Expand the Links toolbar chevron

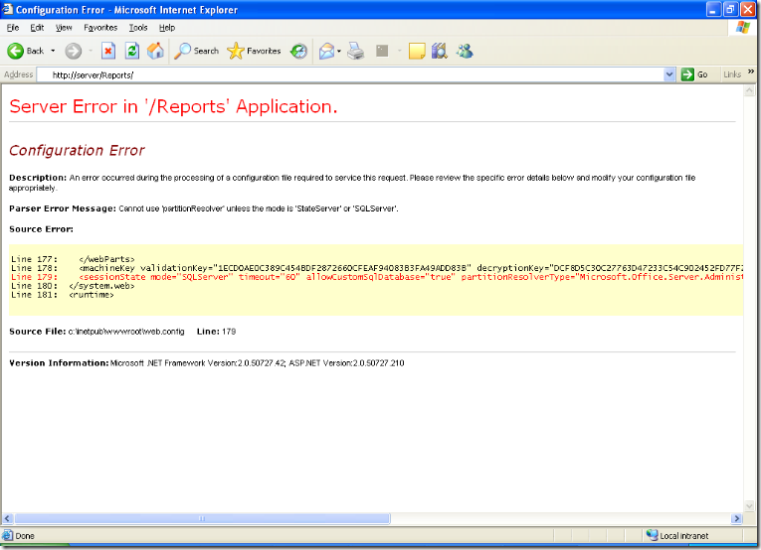(x=751, y=72)
